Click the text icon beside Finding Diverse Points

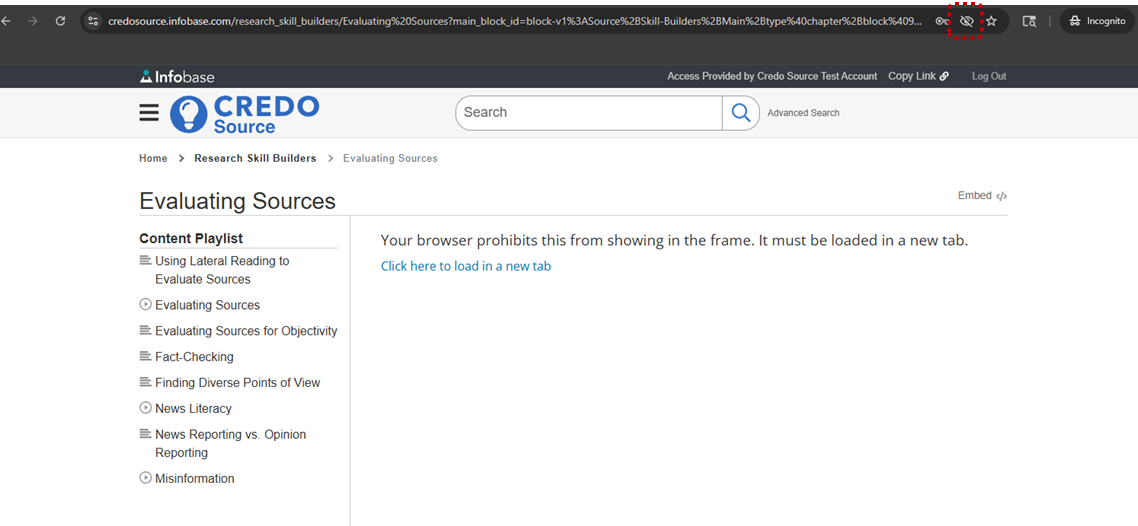(145, 382)
